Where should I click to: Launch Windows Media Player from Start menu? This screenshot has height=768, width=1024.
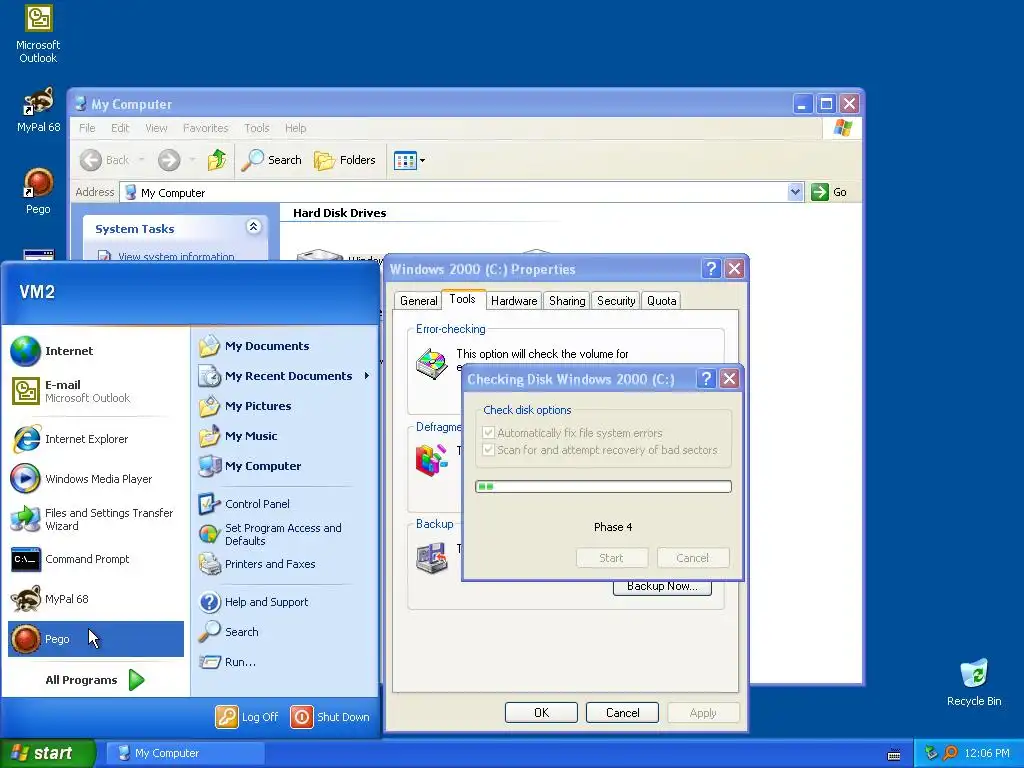click(x=96, y=479)
